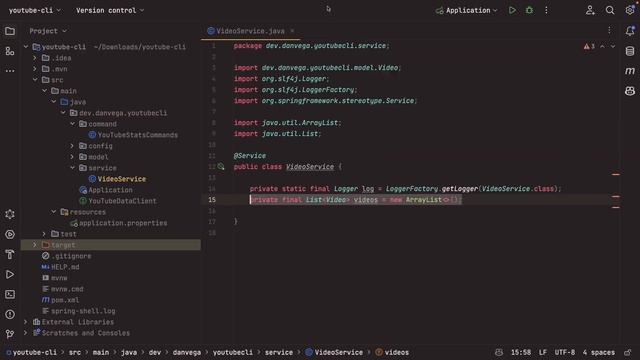Open Search Everywhere magnifier

(x=610, y=10)
